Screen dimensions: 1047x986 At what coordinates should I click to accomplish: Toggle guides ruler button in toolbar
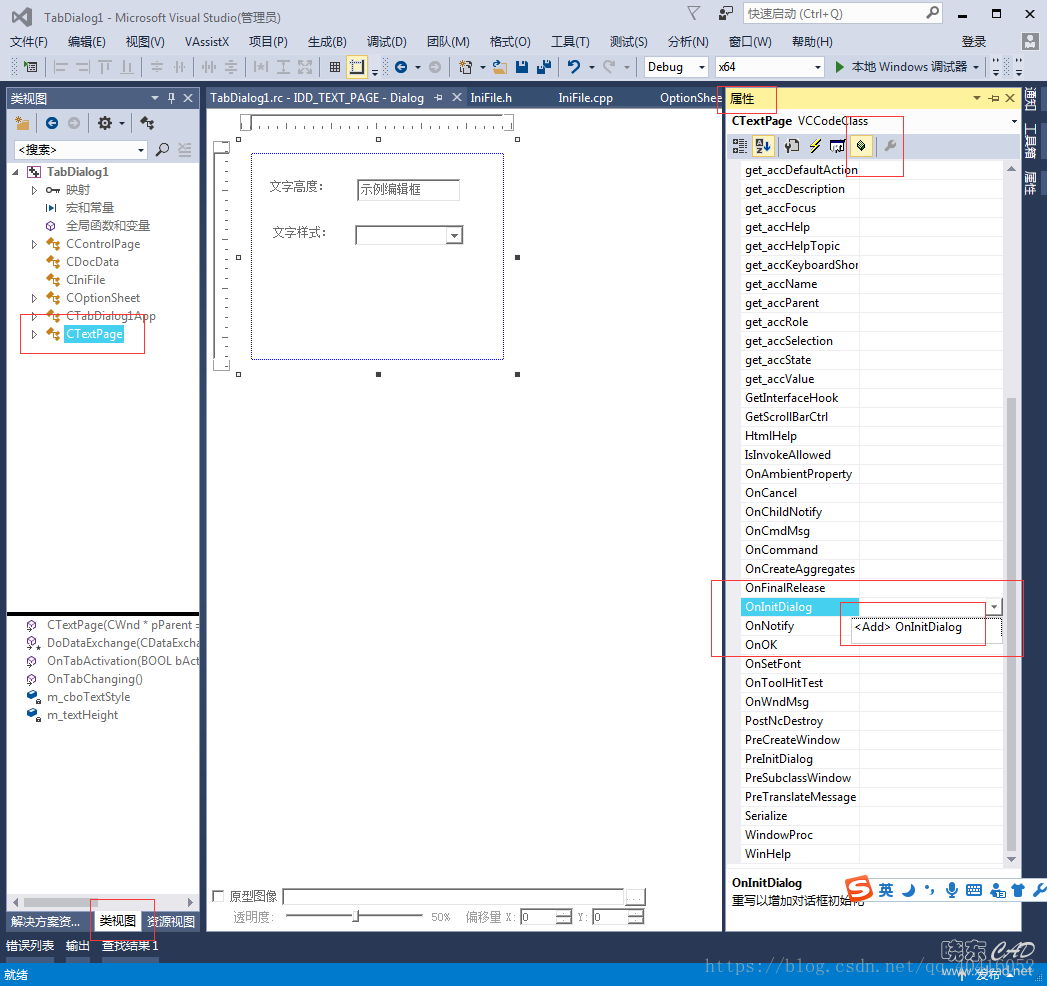point(357,67)
